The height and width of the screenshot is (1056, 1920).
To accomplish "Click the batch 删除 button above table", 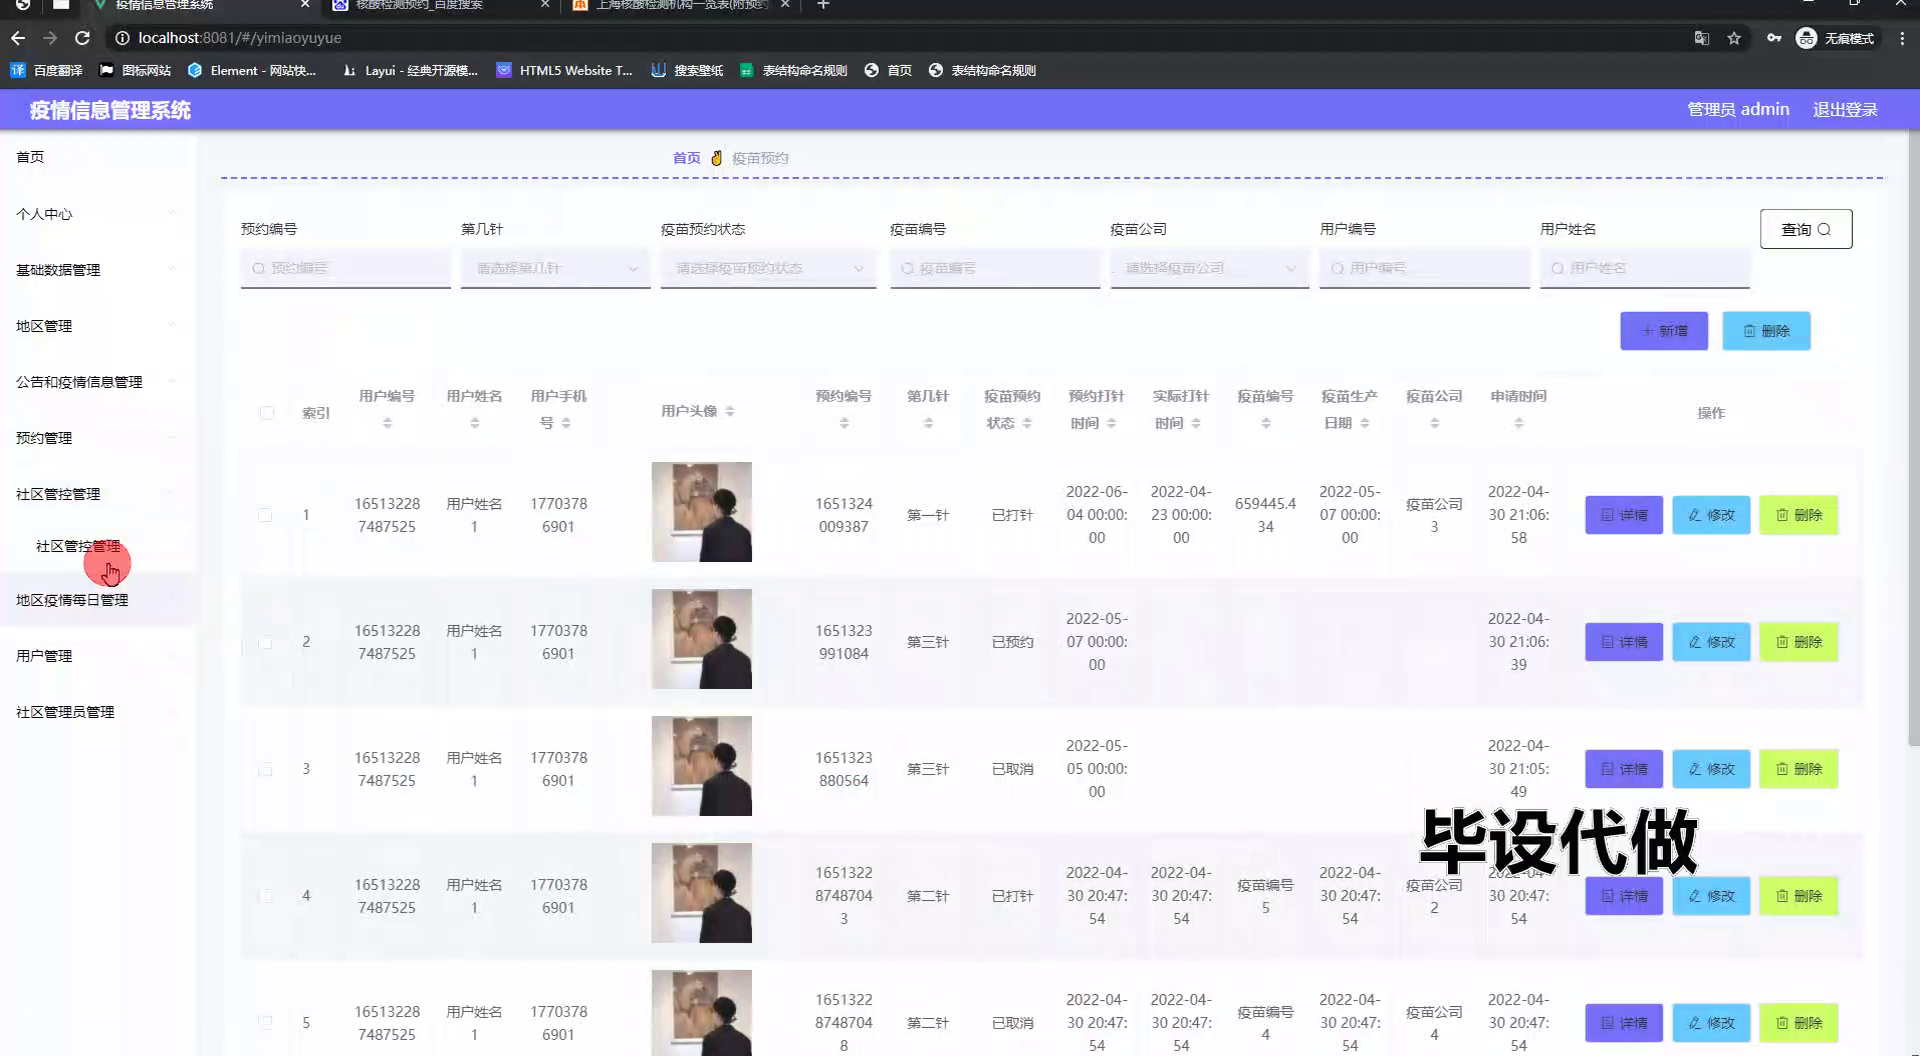I will [x=1766, y=331].
